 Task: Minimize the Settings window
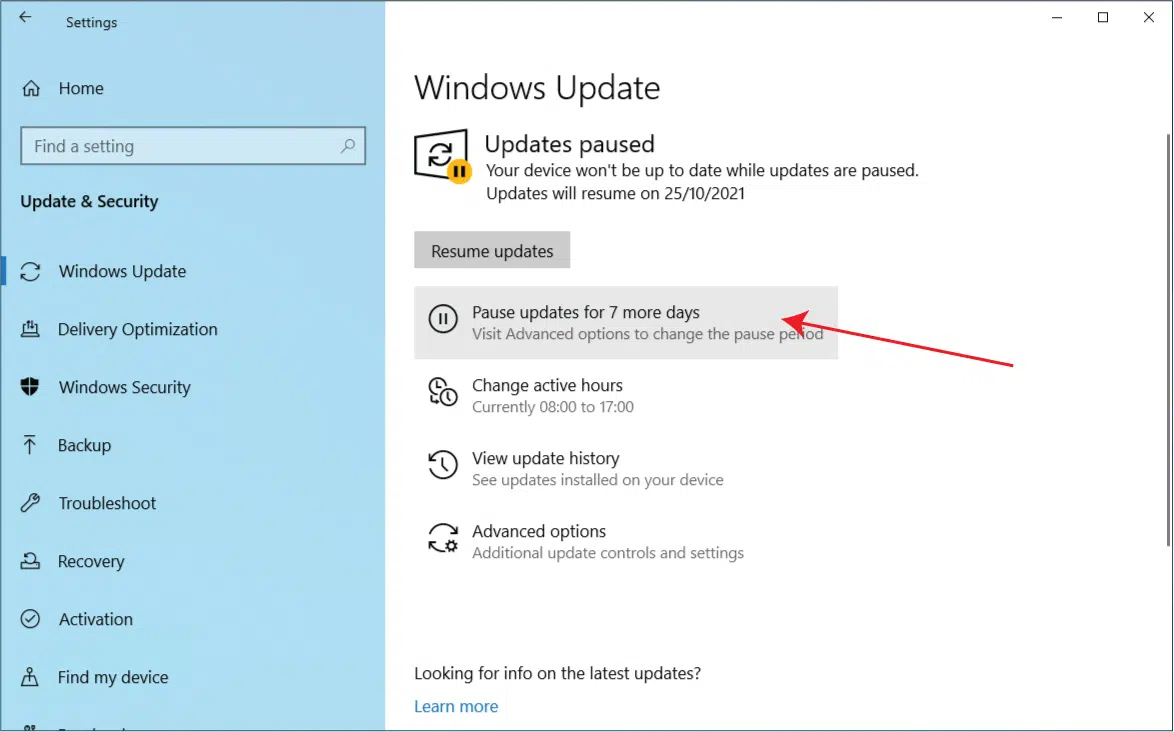[1057, 17]
